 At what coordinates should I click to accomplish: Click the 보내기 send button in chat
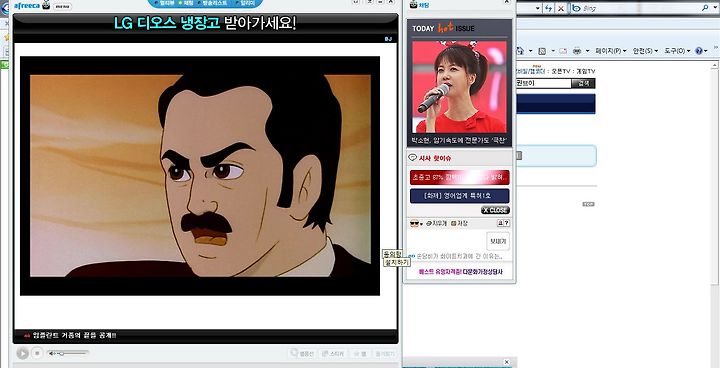498,241
